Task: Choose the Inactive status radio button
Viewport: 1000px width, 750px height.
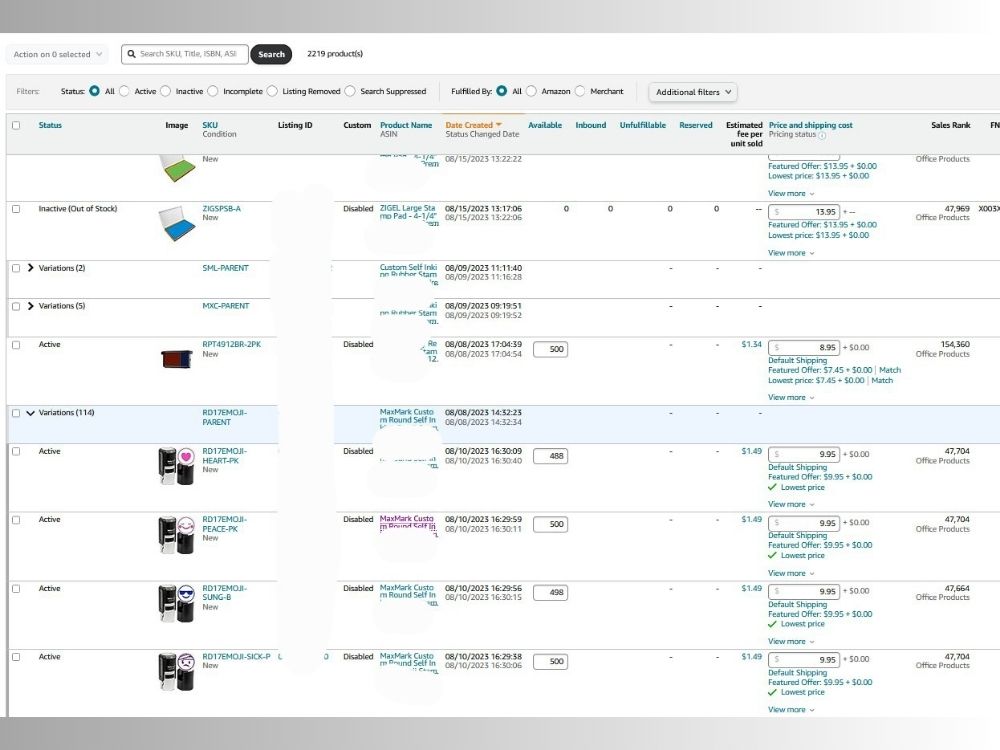Action: (x=166, y=91)
